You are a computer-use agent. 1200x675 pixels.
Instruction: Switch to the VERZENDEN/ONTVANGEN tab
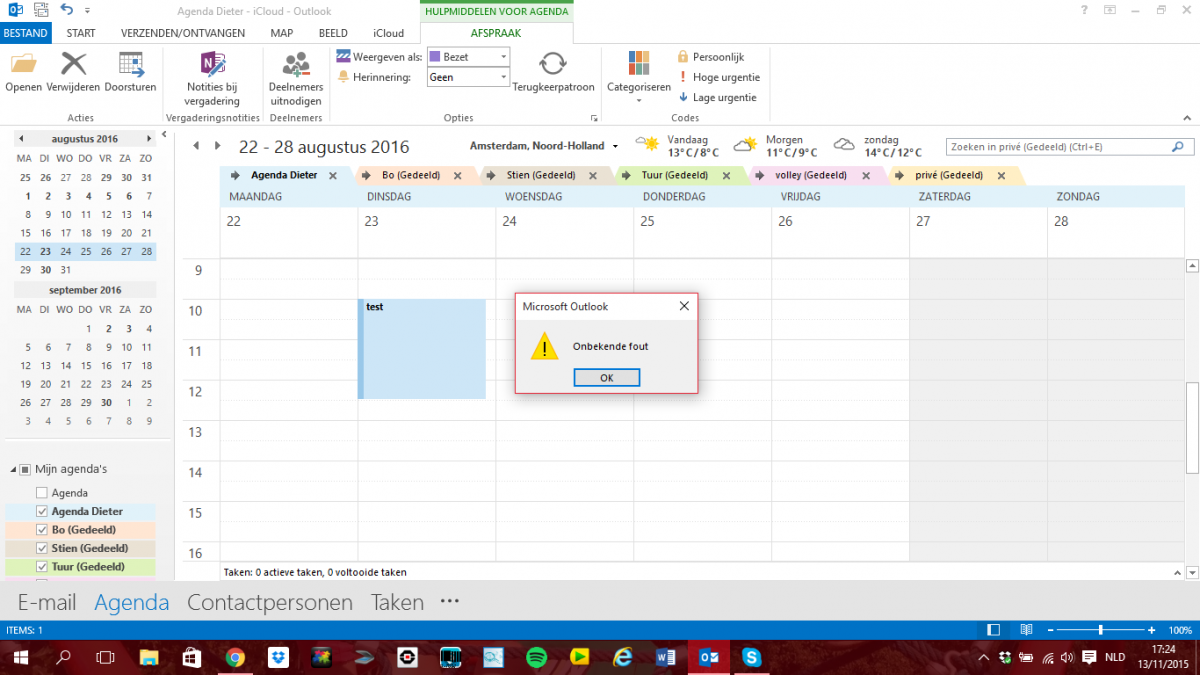[x=183, y=33]
